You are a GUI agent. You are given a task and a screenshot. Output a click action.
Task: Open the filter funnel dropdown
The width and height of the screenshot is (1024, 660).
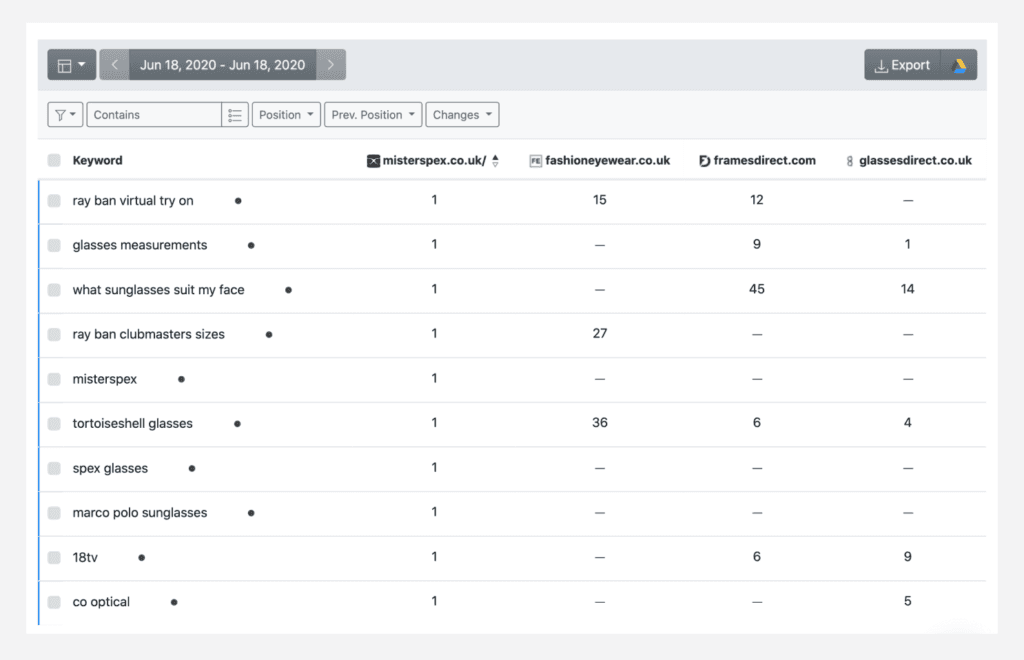pyautogui.click(x=65, y=115)
